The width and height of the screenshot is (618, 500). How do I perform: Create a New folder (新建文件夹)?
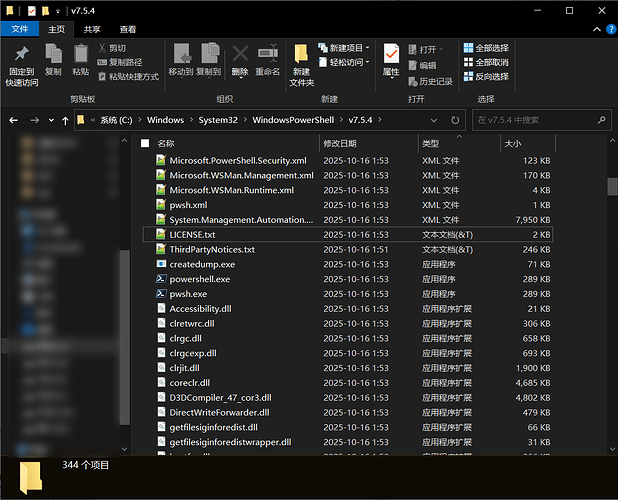[302, 66]
